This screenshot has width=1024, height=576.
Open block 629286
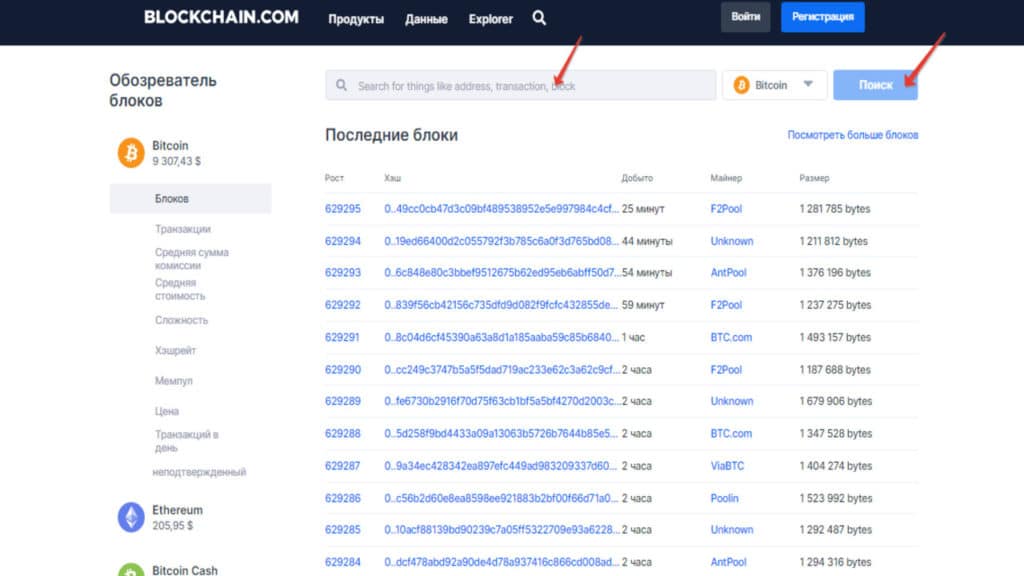coord(343,498)
